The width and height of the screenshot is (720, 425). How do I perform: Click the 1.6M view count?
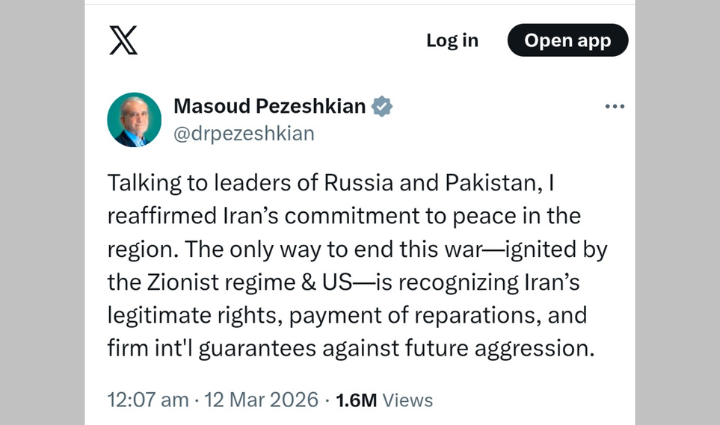tap(356, 400)
